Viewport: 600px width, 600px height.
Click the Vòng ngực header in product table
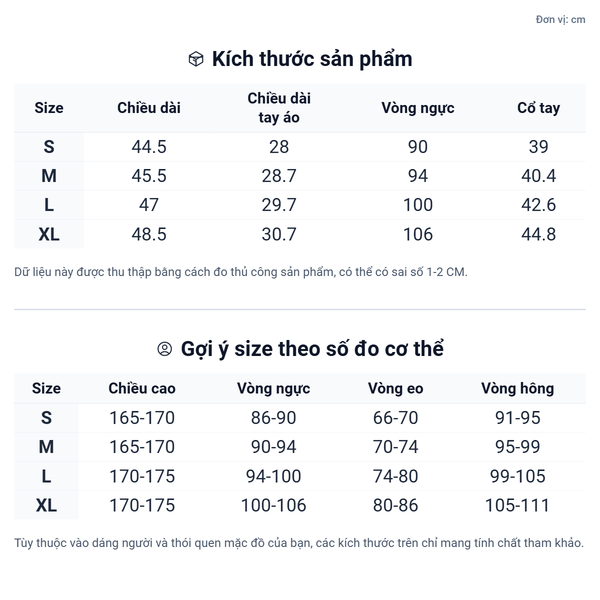pos(418,108)
